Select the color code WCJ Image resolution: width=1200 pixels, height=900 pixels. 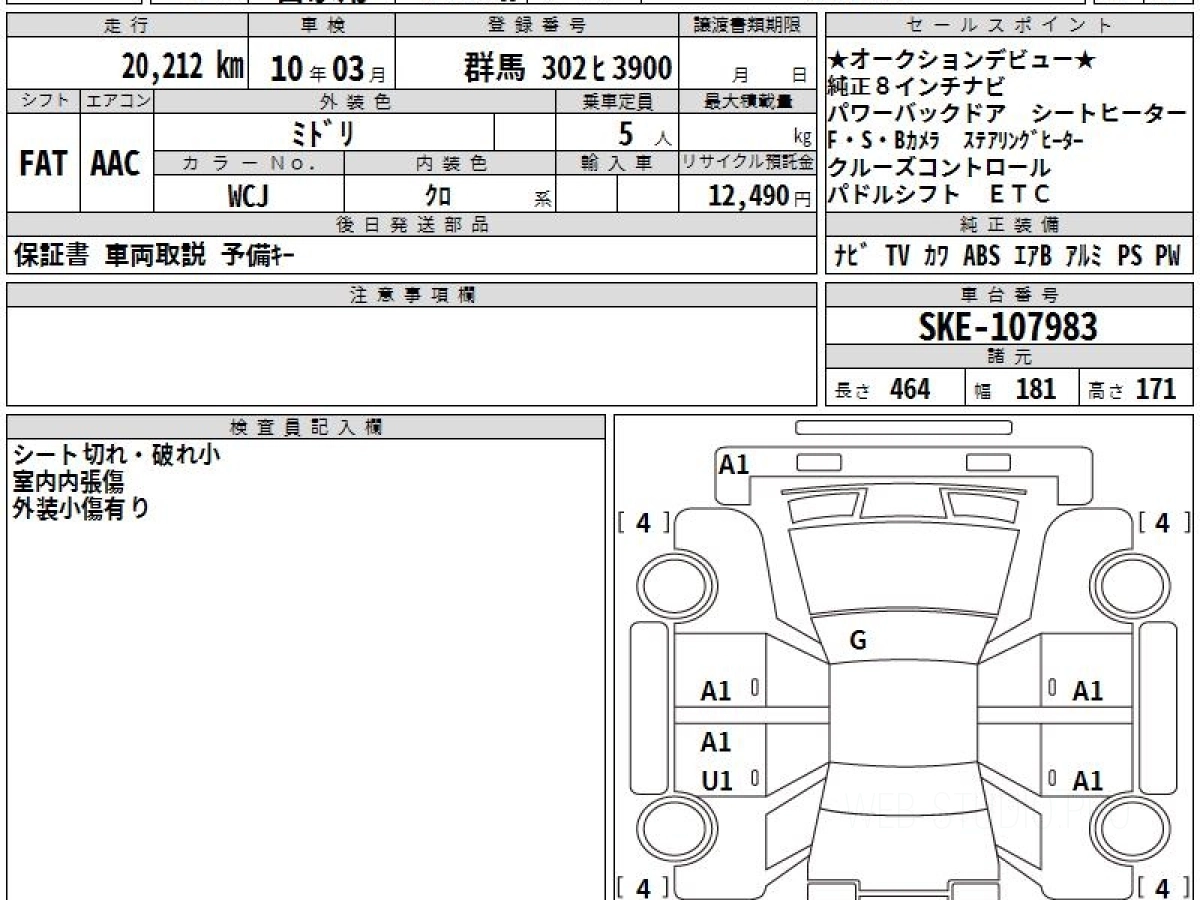click(249, 196)
